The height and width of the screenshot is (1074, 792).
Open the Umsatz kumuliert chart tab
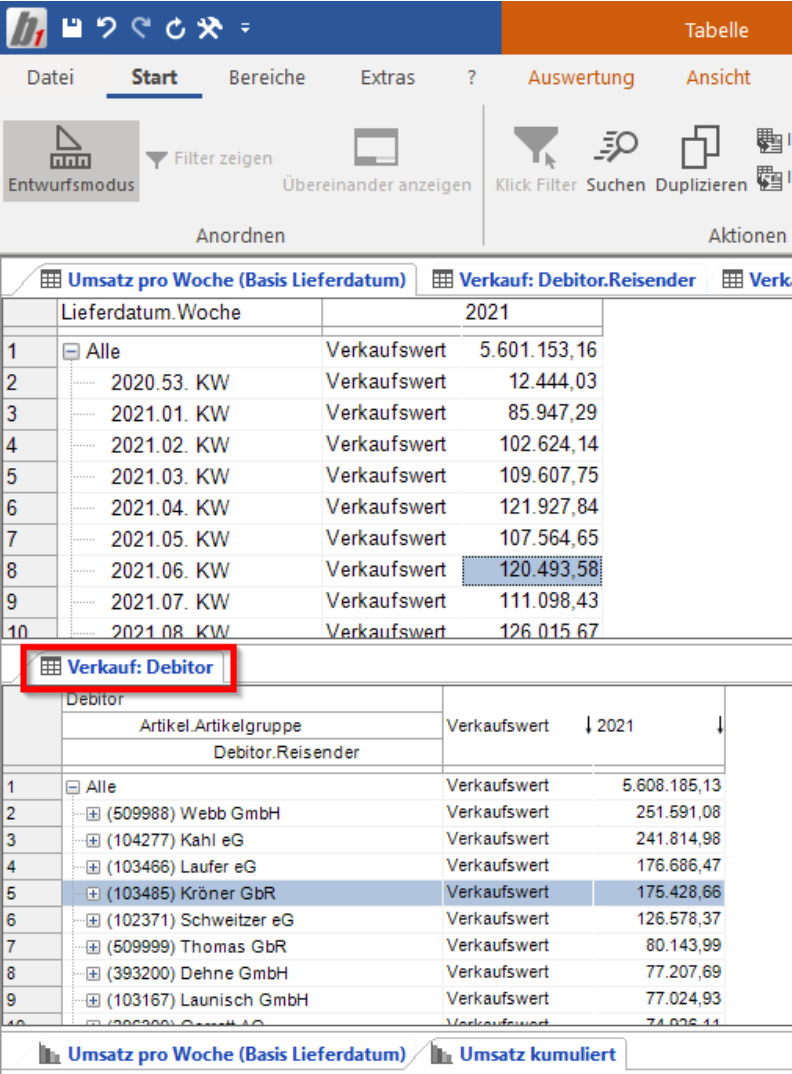click(524, 1054)
